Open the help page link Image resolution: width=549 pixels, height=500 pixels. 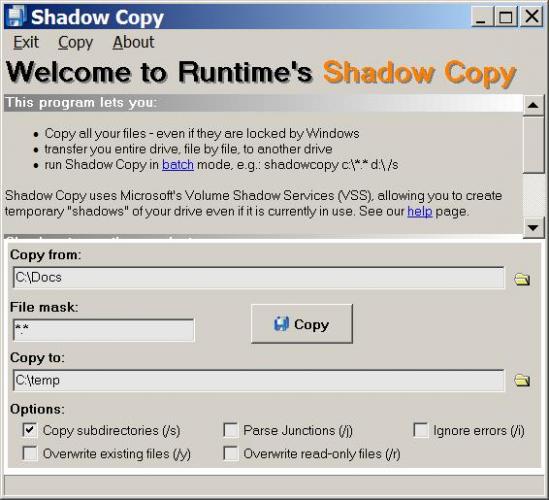pos(419,211)
